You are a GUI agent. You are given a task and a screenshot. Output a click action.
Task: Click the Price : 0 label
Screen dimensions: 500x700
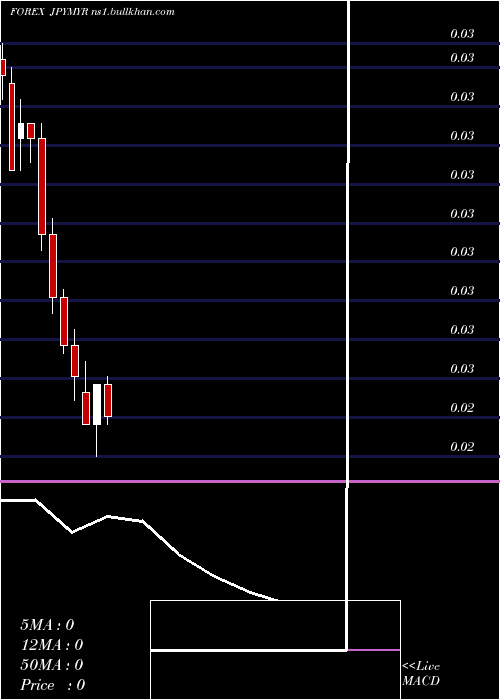click(52, 685)
